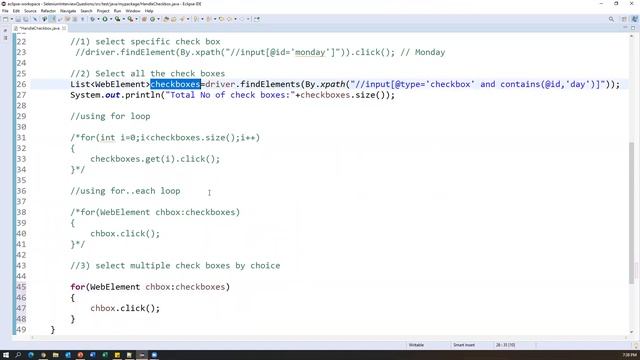
Task: Click the cursor position '26 : 35' status entry
Action: pyautogui.click(x=505, y=345)
